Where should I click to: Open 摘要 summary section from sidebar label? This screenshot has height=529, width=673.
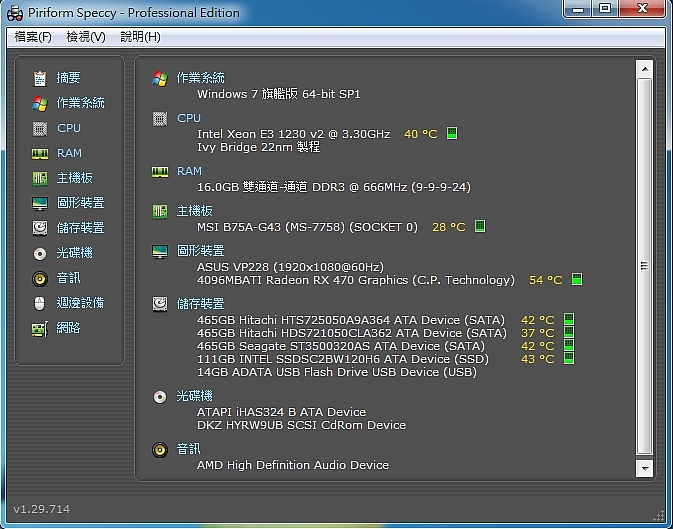tap(68, 78)
